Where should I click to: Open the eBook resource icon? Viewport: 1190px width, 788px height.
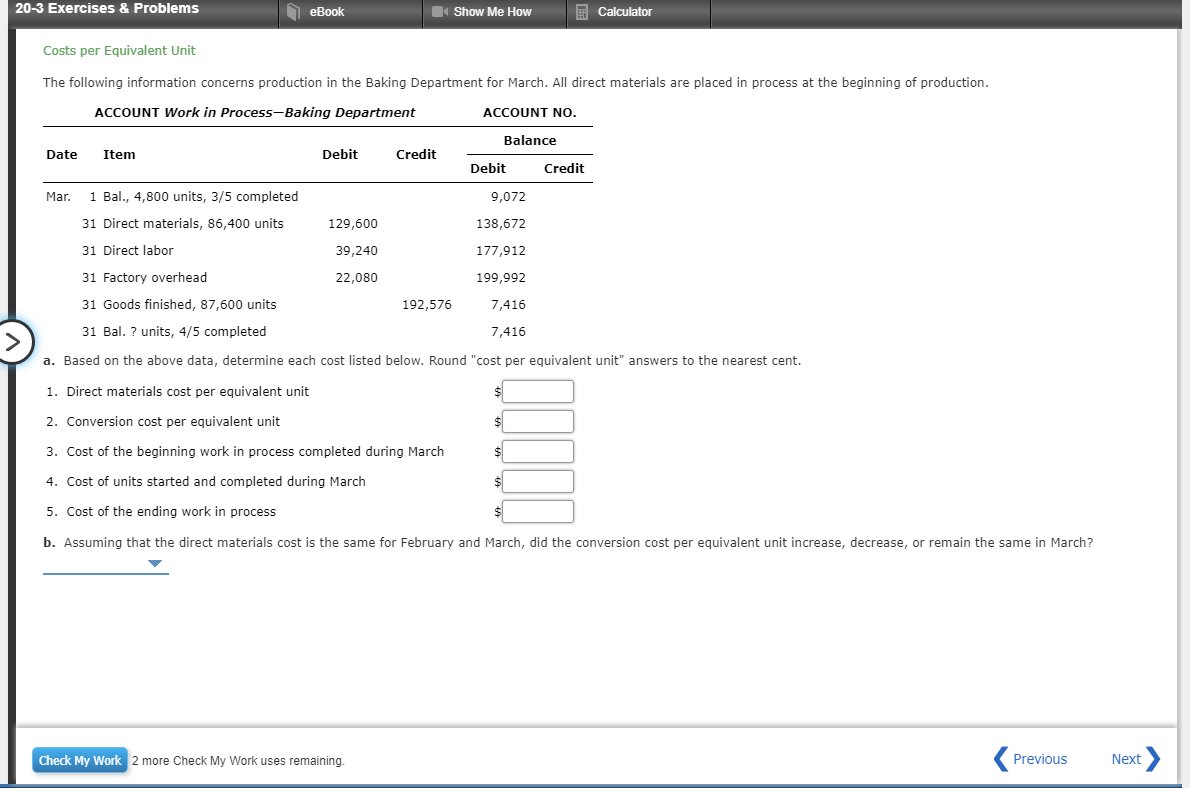(x=291, y=13)
